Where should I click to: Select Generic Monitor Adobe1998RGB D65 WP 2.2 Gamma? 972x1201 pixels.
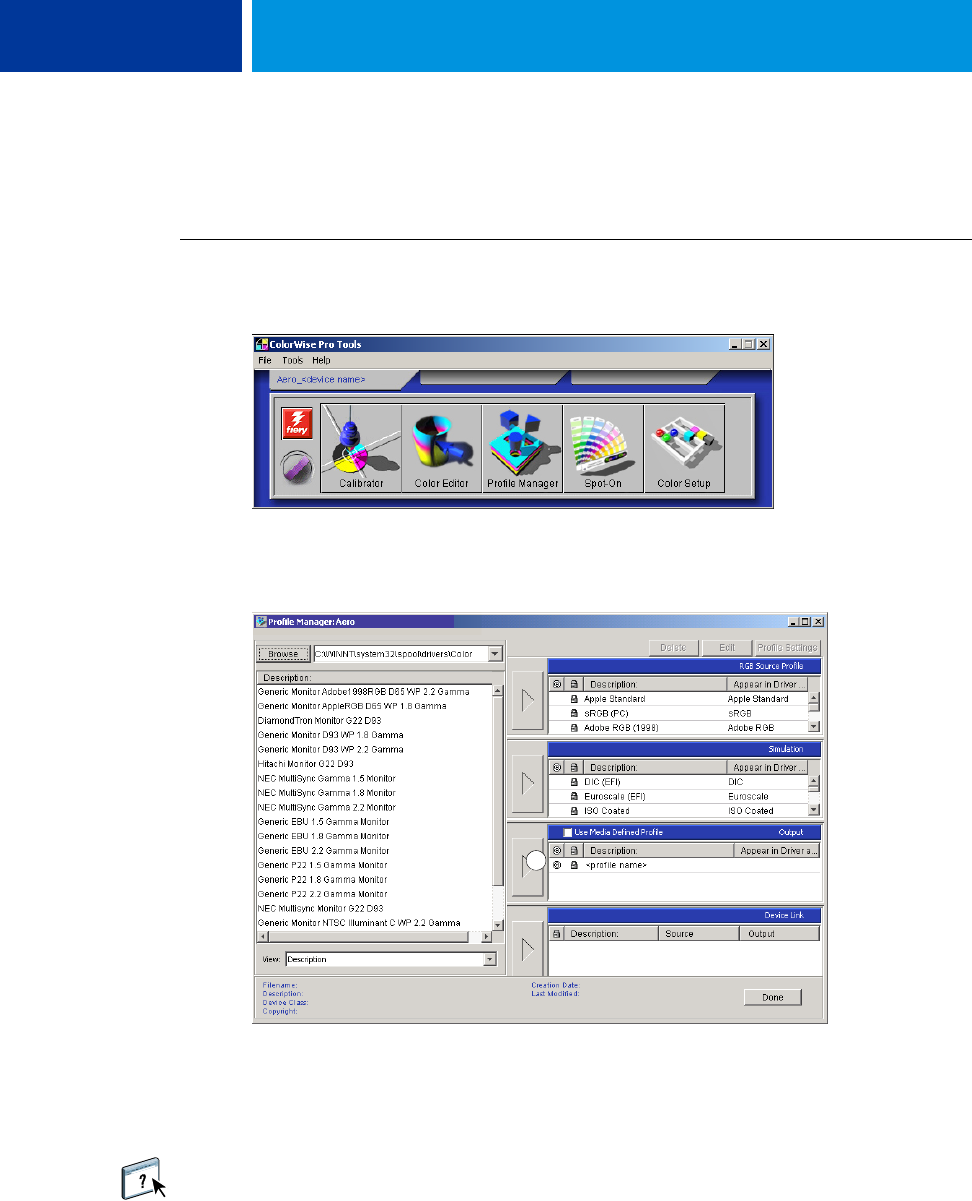click(x=364, y=691)
